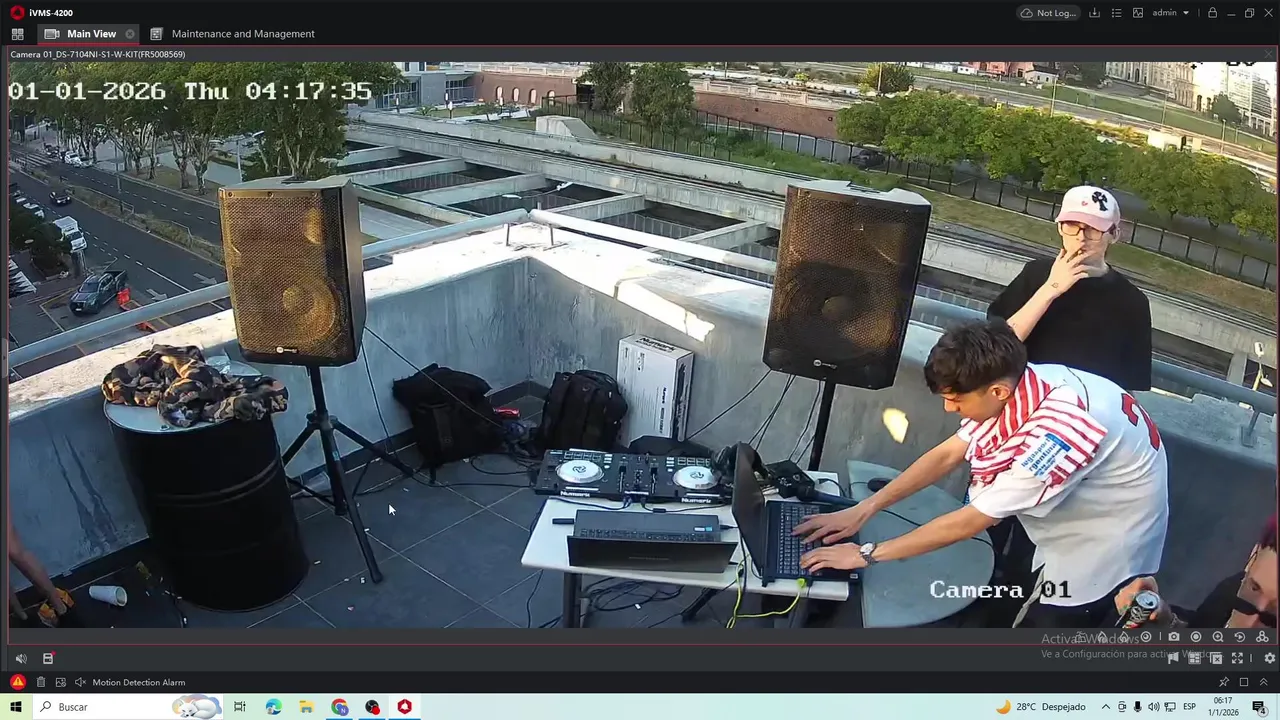
Task: Open File Explorer from taskbar
Action: pos(306,707)
